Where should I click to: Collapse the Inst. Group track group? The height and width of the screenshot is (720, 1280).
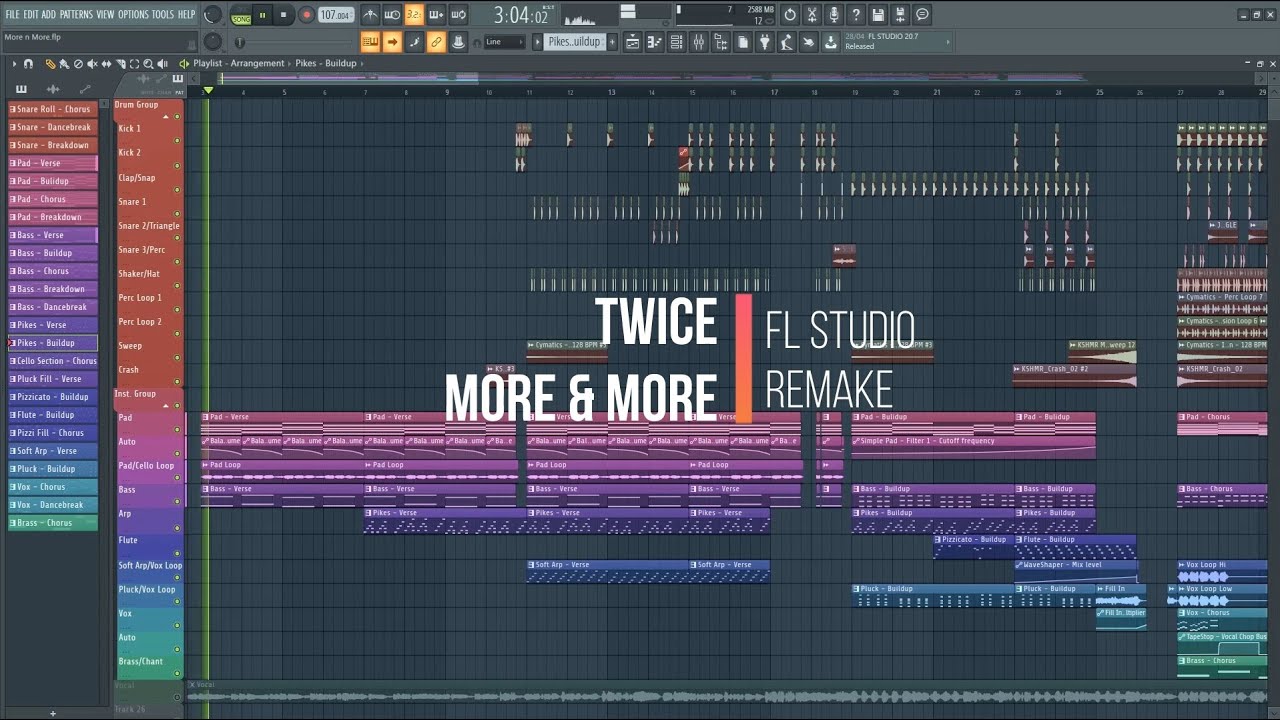pyautogui.click(x=166, y=406)
